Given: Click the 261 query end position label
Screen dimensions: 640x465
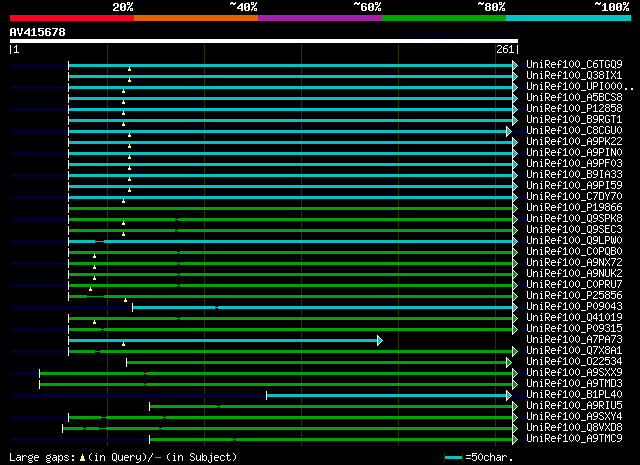Looking at the screenshot, I should pyautogui.click(x=505, y=49).
